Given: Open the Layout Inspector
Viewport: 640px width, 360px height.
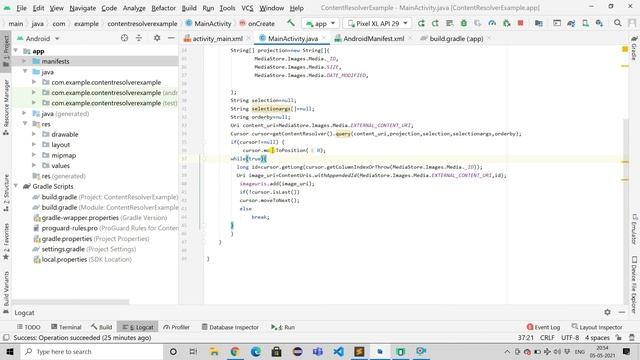Looking at the screenshot, I should [x=597, y=327].
